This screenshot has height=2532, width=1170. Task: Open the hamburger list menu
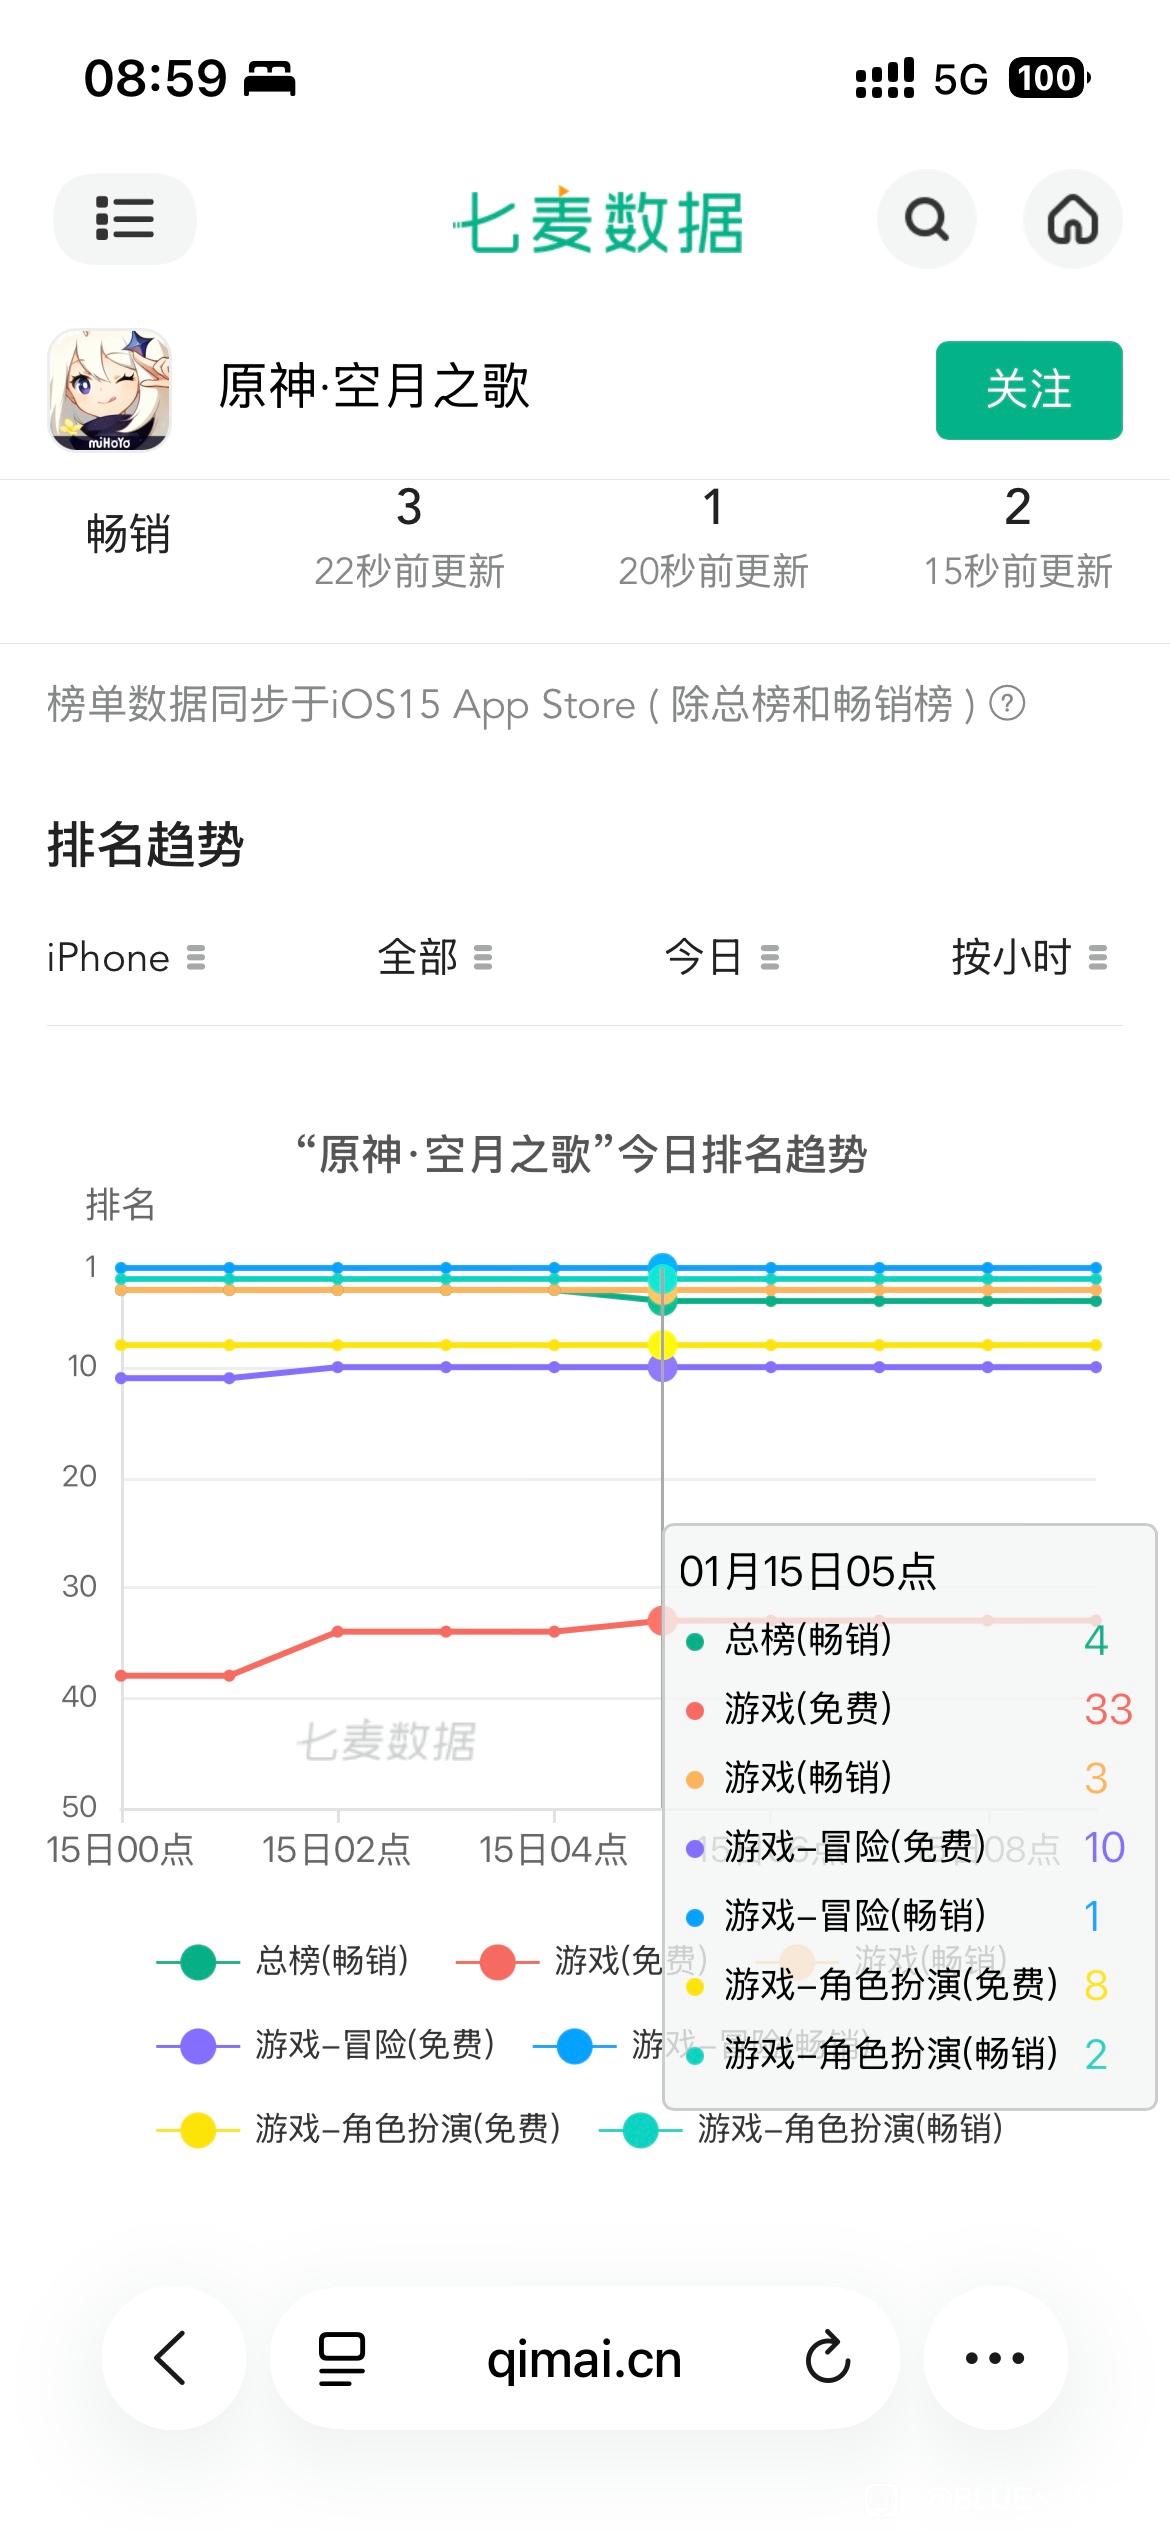click(124, 219)
